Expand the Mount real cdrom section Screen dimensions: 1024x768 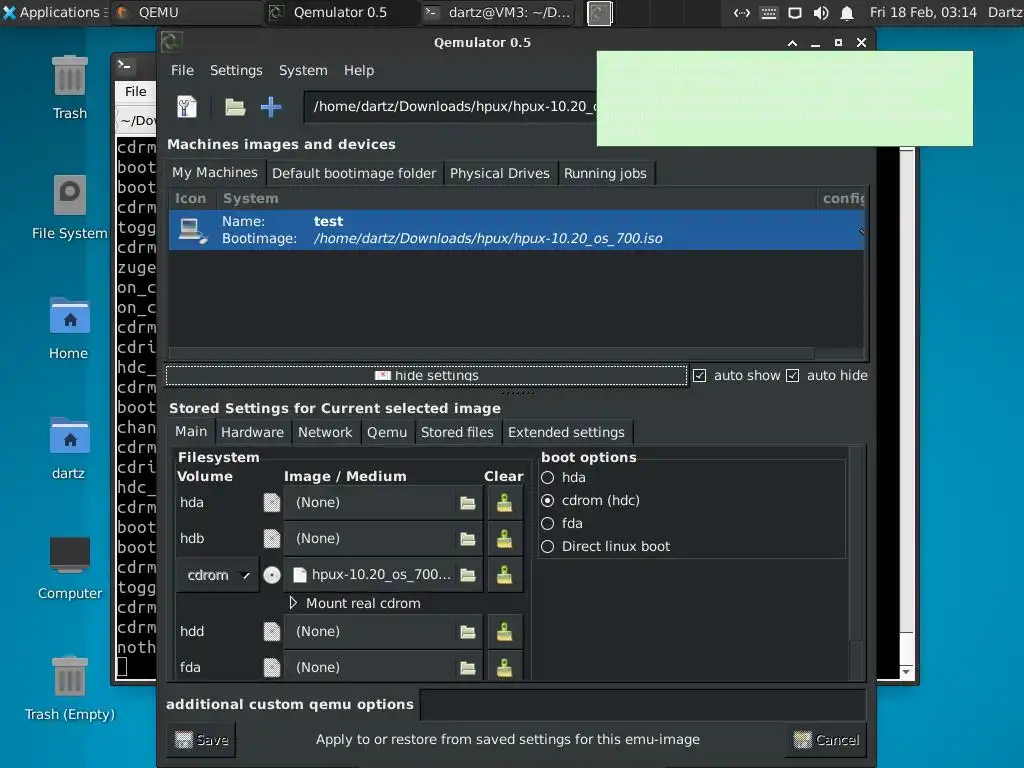[293, 603]
